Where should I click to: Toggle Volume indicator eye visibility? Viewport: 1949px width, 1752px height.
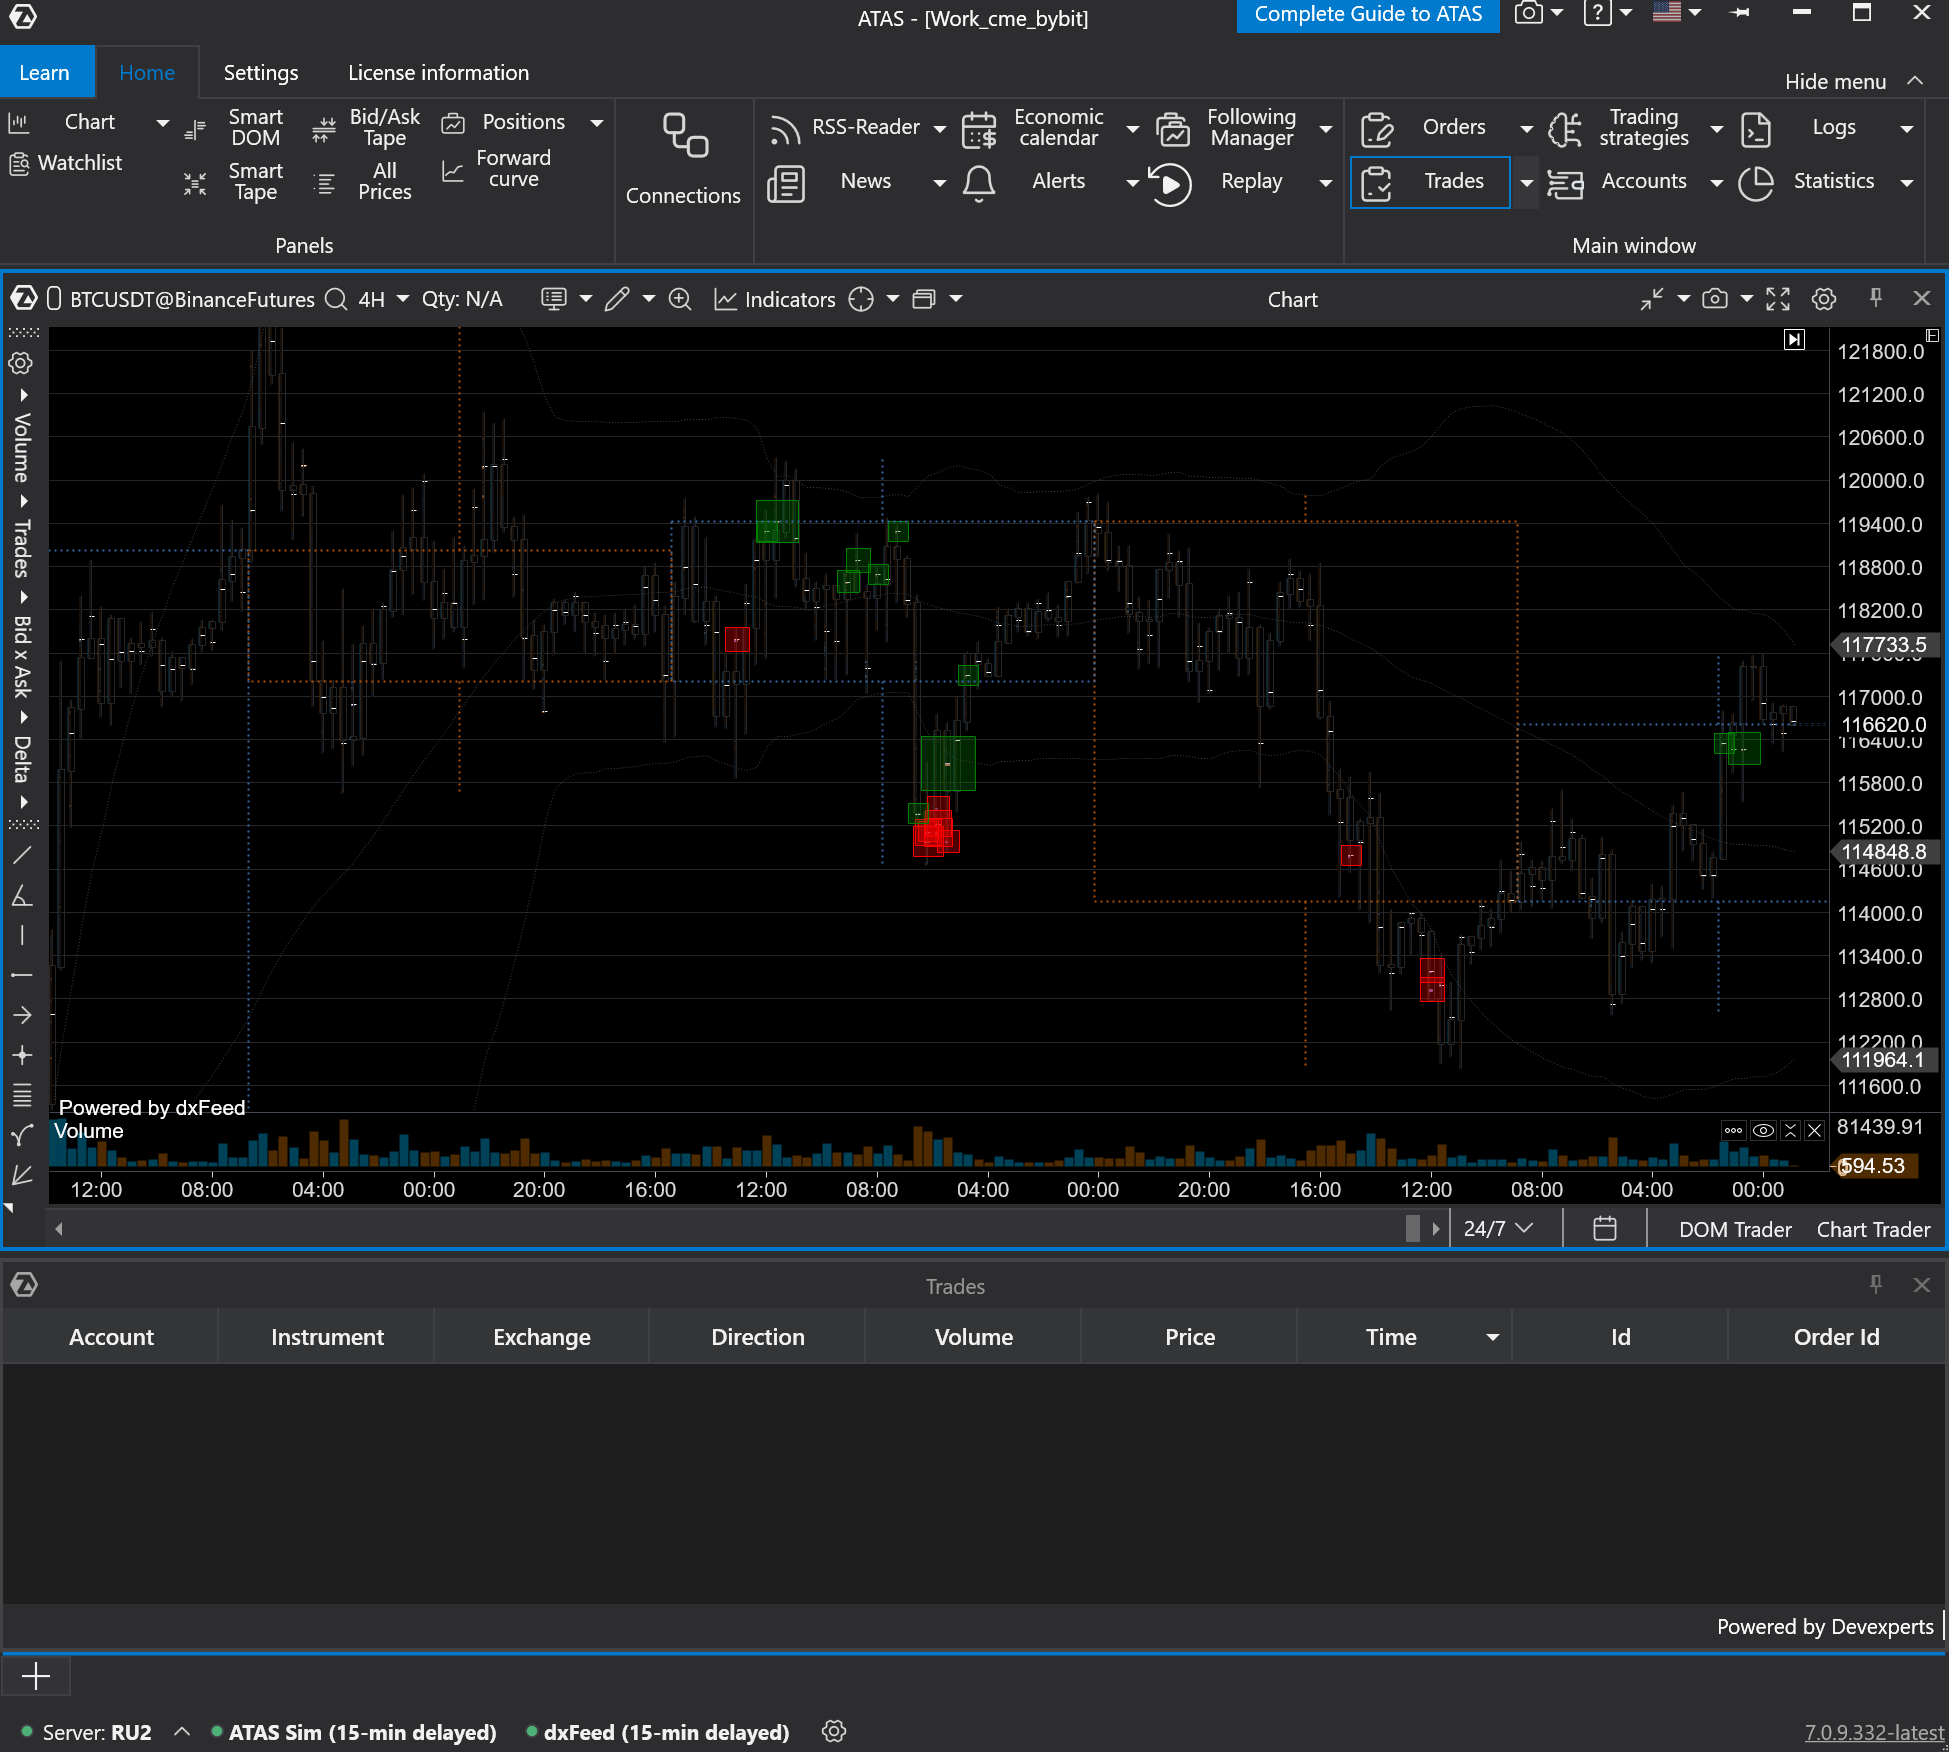(x=1764, y=1130)
